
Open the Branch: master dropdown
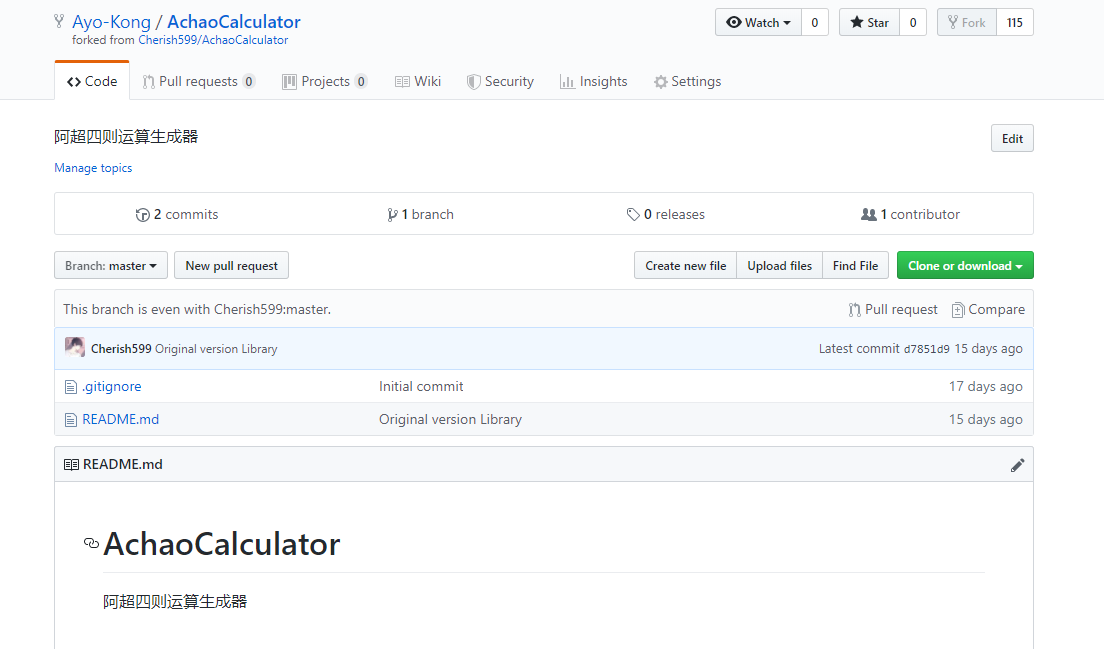coord(111,265)
